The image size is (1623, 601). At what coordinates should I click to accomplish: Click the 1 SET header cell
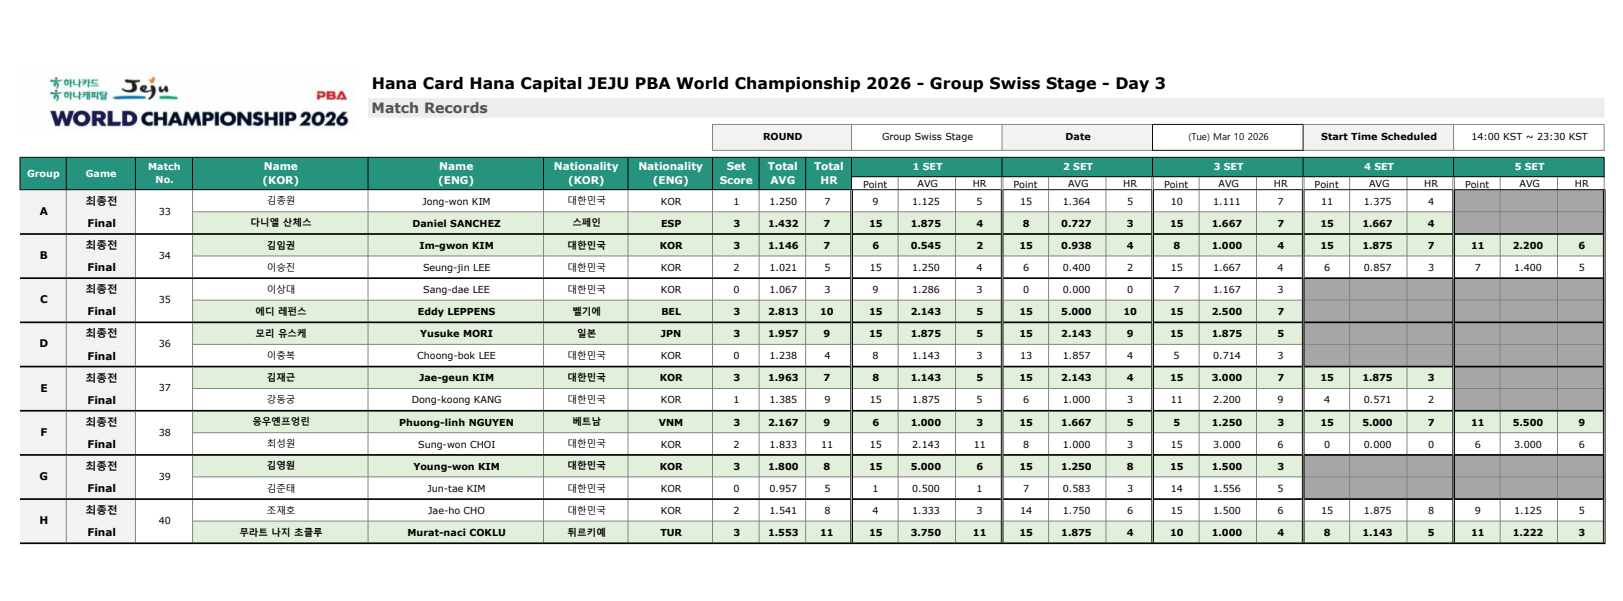927,167
